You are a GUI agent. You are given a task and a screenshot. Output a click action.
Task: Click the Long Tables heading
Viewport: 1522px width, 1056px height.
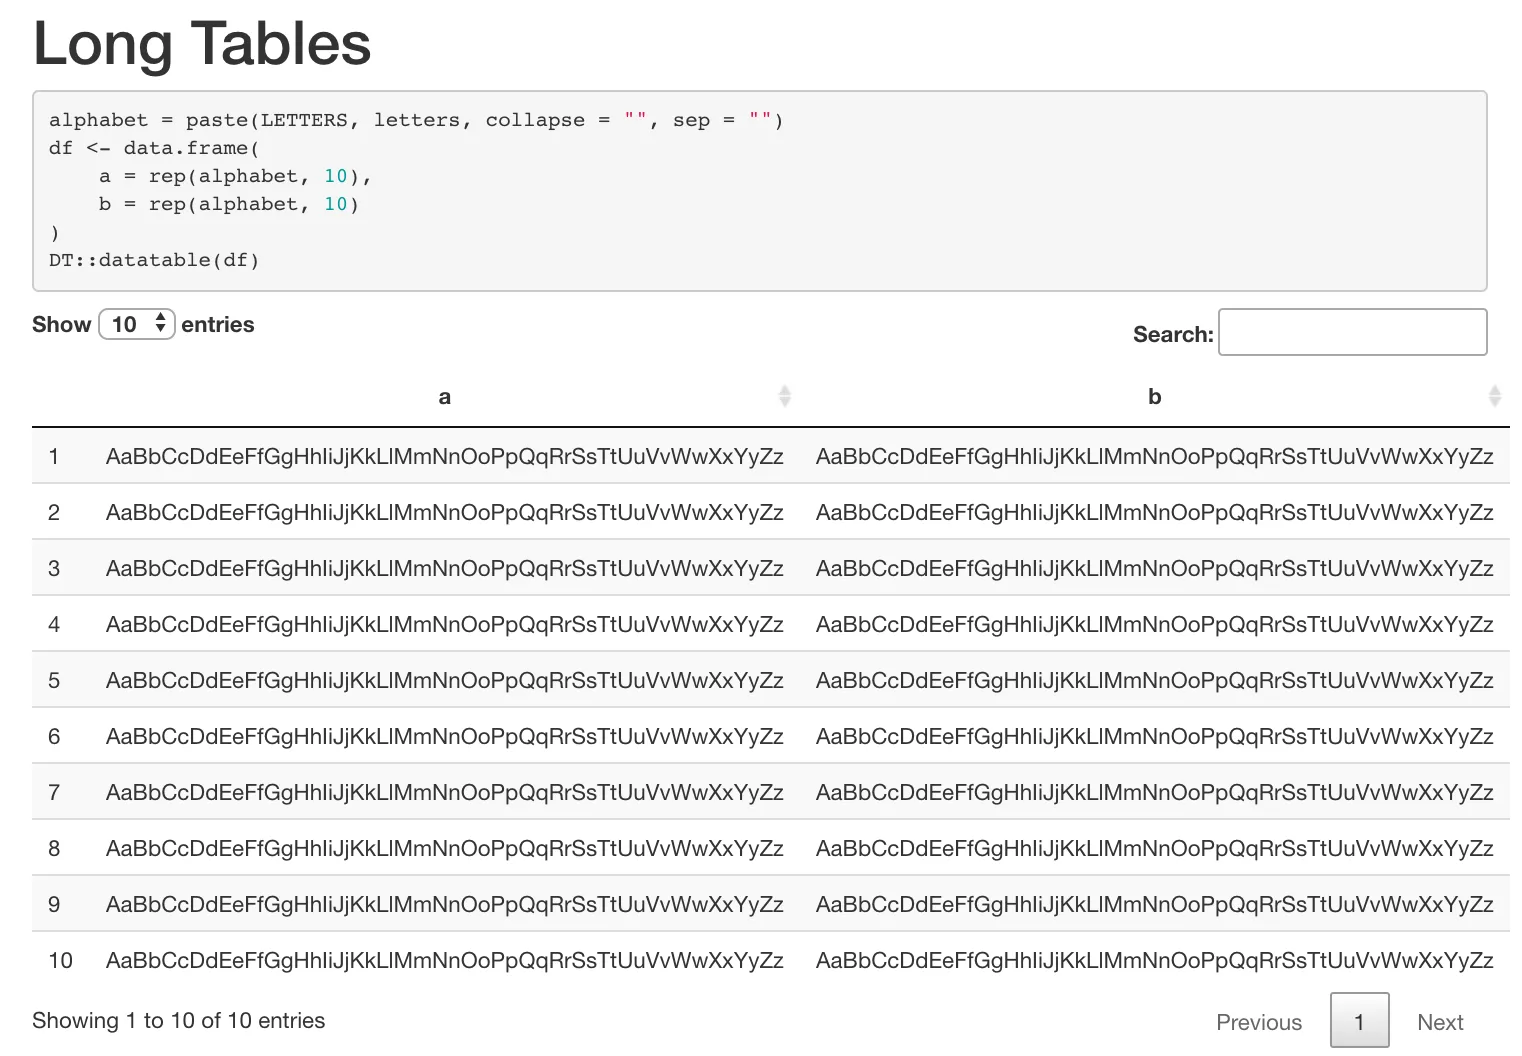pos(202,44)
